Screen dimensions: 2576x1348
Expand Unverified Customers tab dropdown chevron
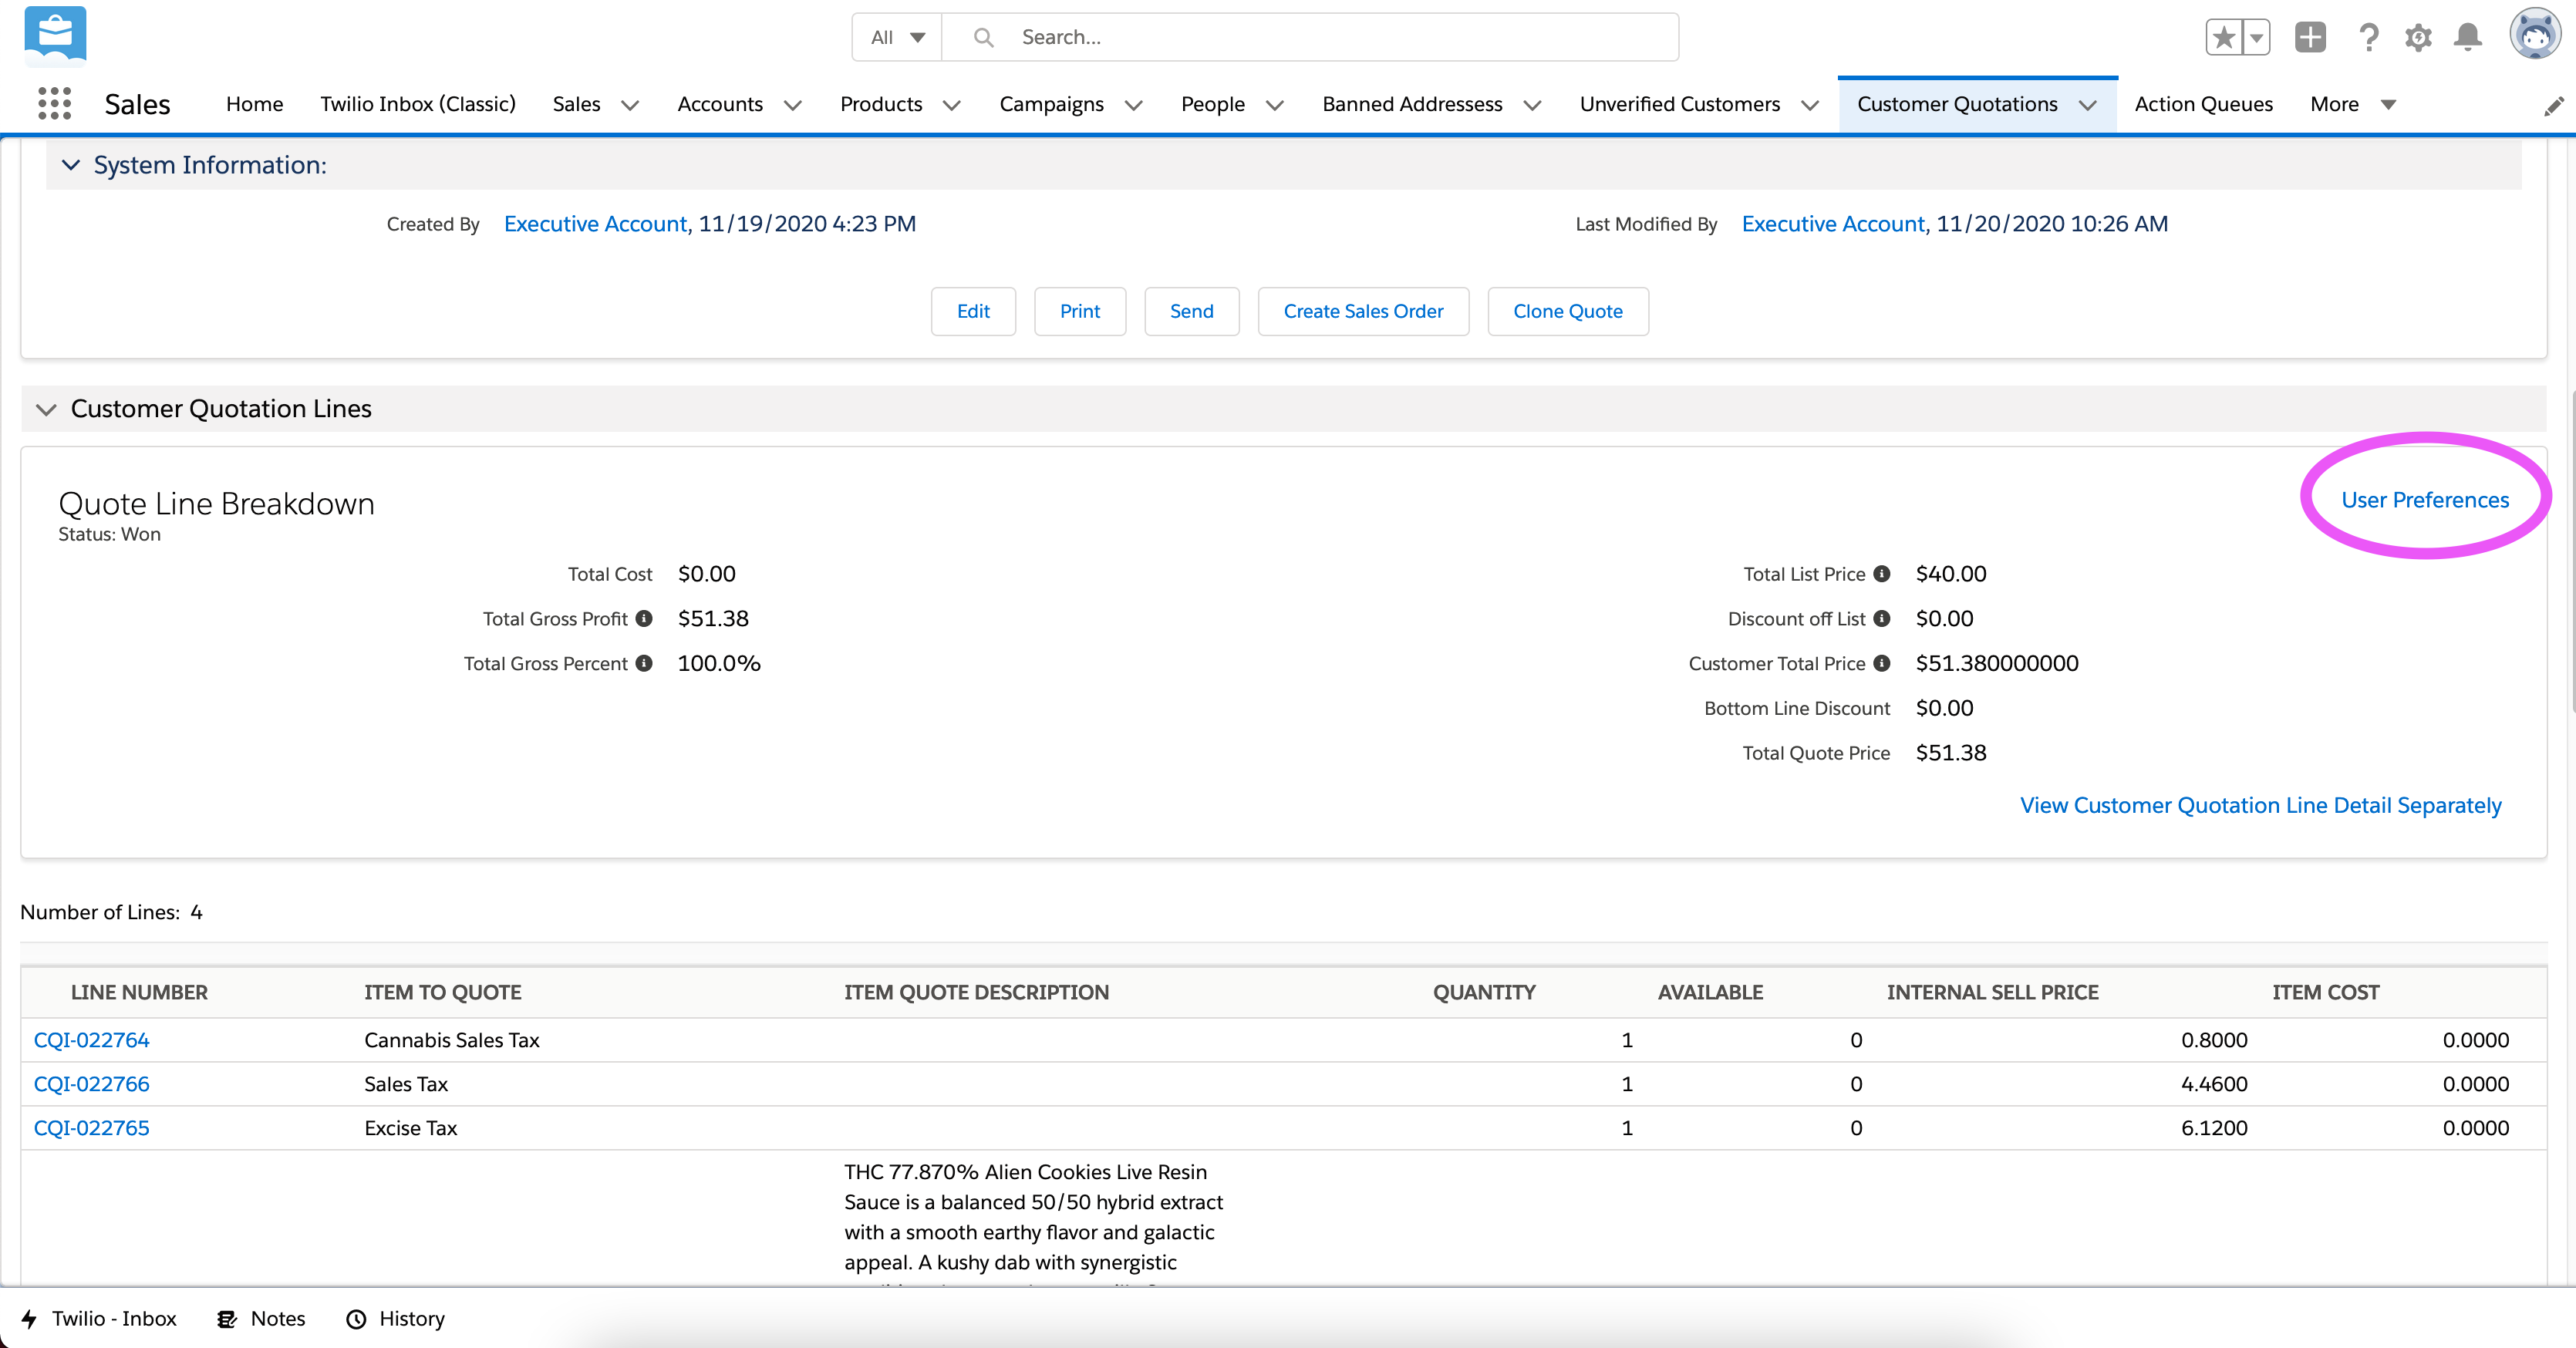click(x=1810, y=105)
